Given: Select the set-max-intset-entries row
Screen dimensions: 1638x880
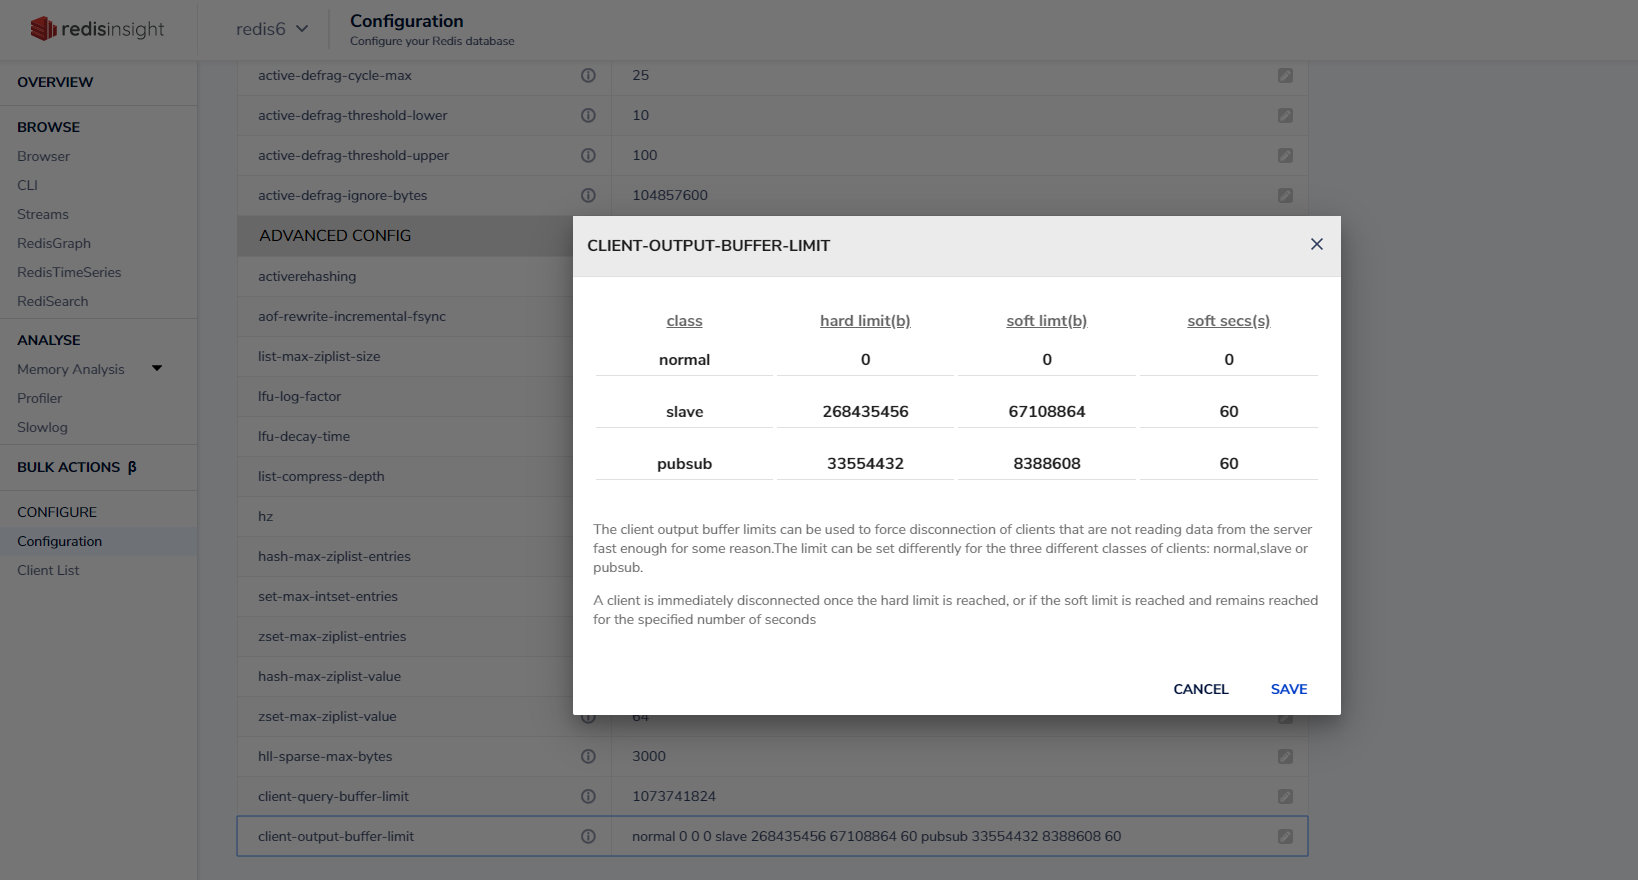Looking at the screenshot, I should (x=405, y=596).
